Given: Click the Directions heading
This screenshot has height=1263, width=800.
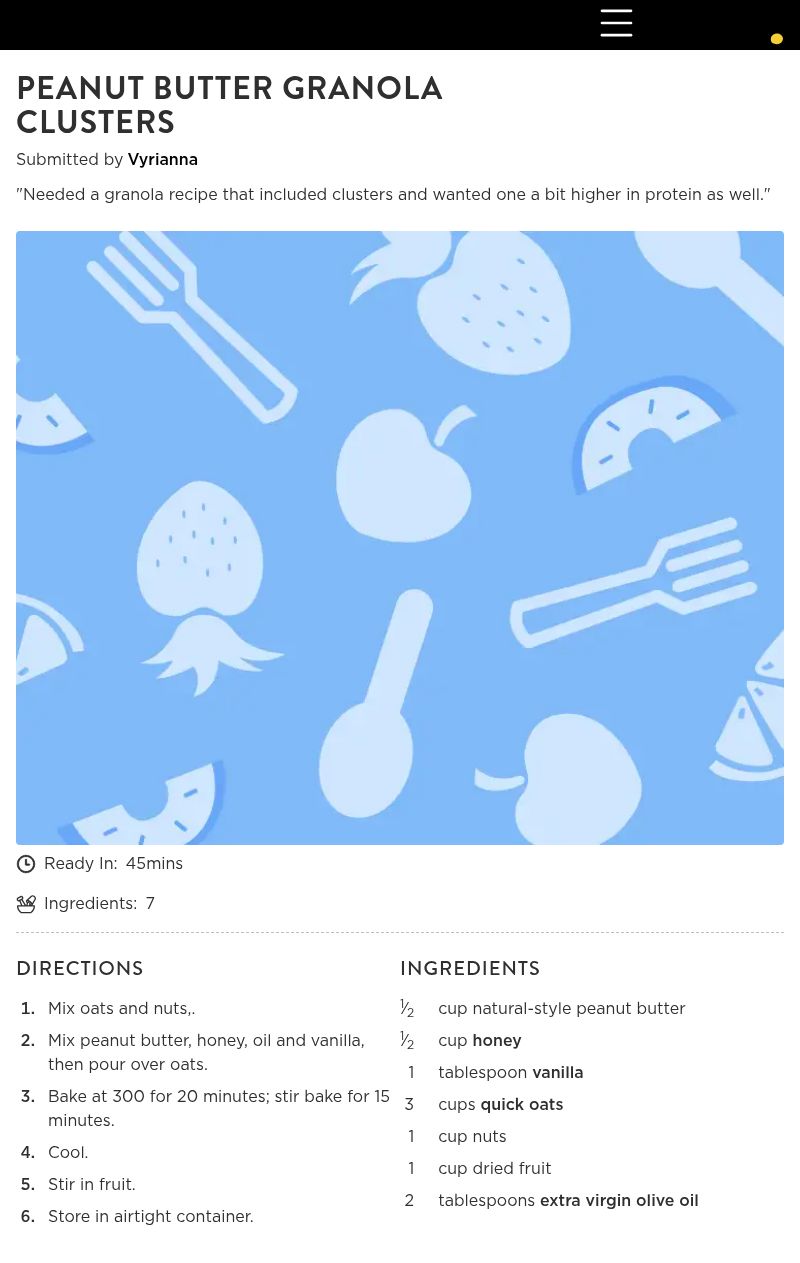Looking at the screenshot, I should coord(80,969).
